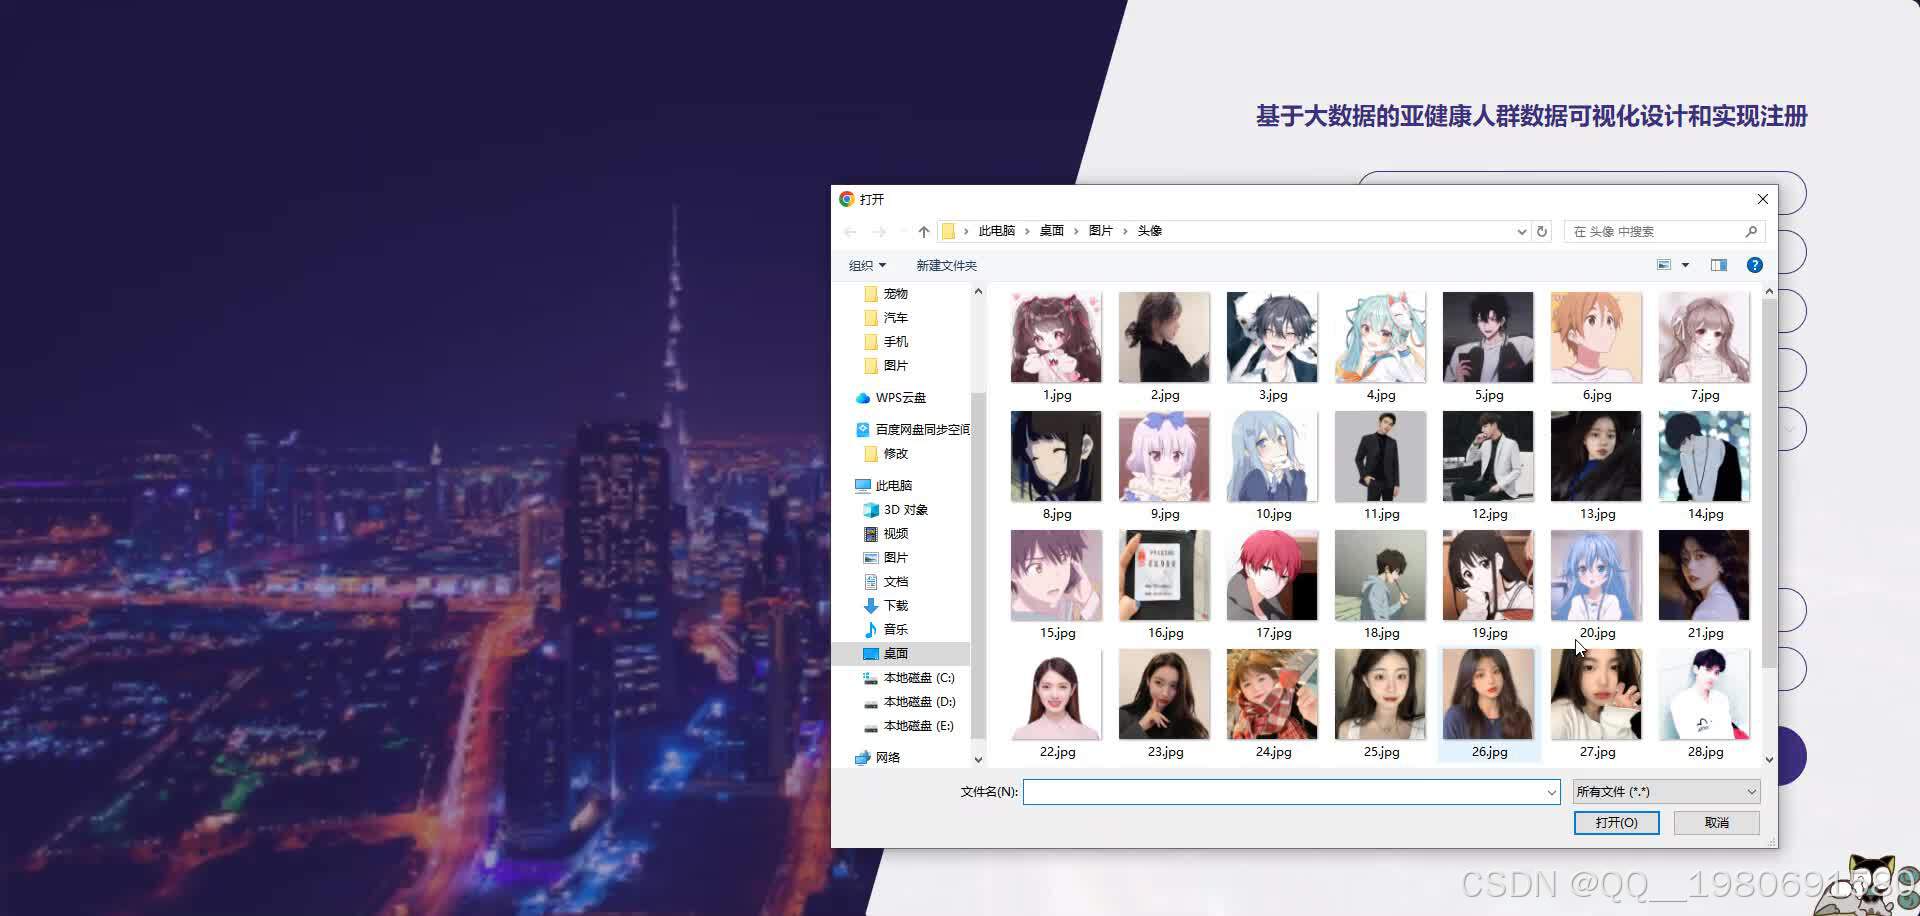Change the view using the thumbnails icon

[1663, 265]
